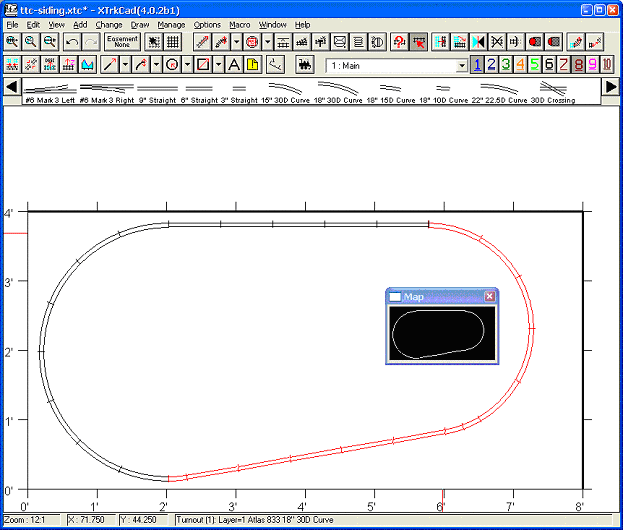Open the Macro menu
Image resolution: width=623 pixels, height=530 pixels.
[239, 24]
